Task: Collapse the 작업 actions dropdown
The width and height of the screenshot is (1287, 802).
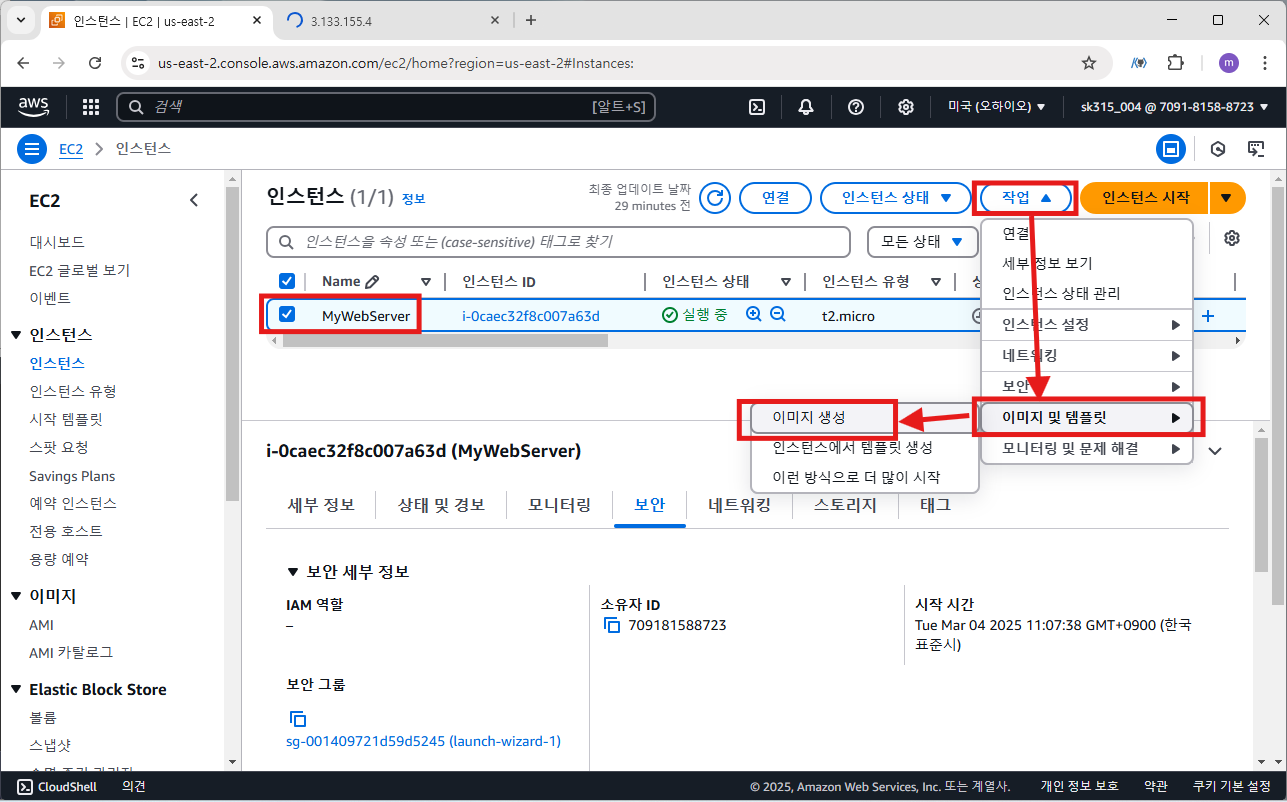Action: [x=1027, y=198]
